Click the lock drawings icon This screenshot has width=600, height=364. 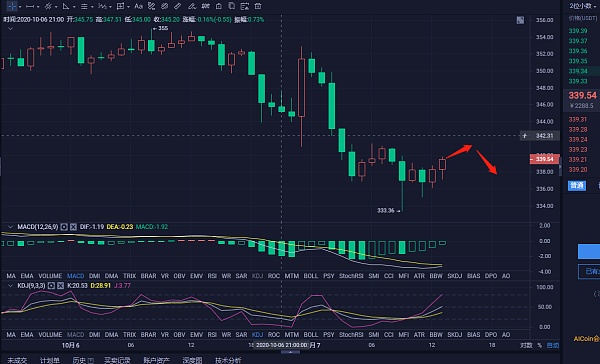point(218,6)
